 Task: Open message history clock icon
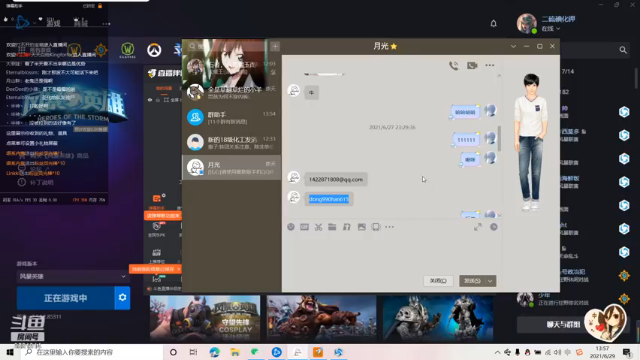[494, 227]
